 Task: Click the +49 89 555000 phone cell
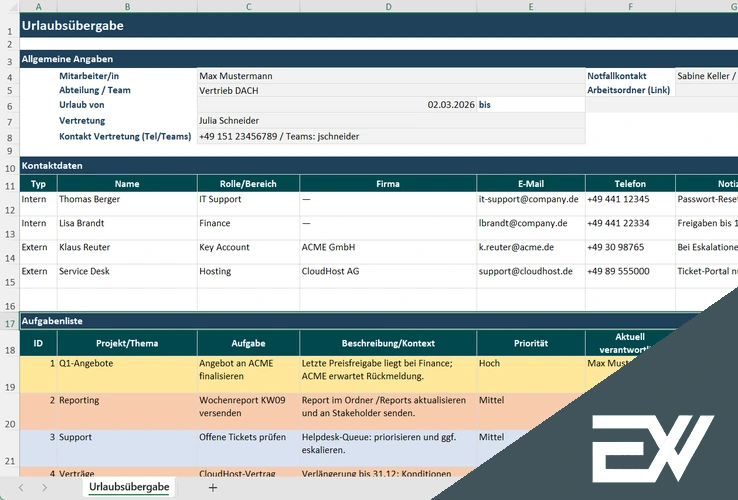630,276
